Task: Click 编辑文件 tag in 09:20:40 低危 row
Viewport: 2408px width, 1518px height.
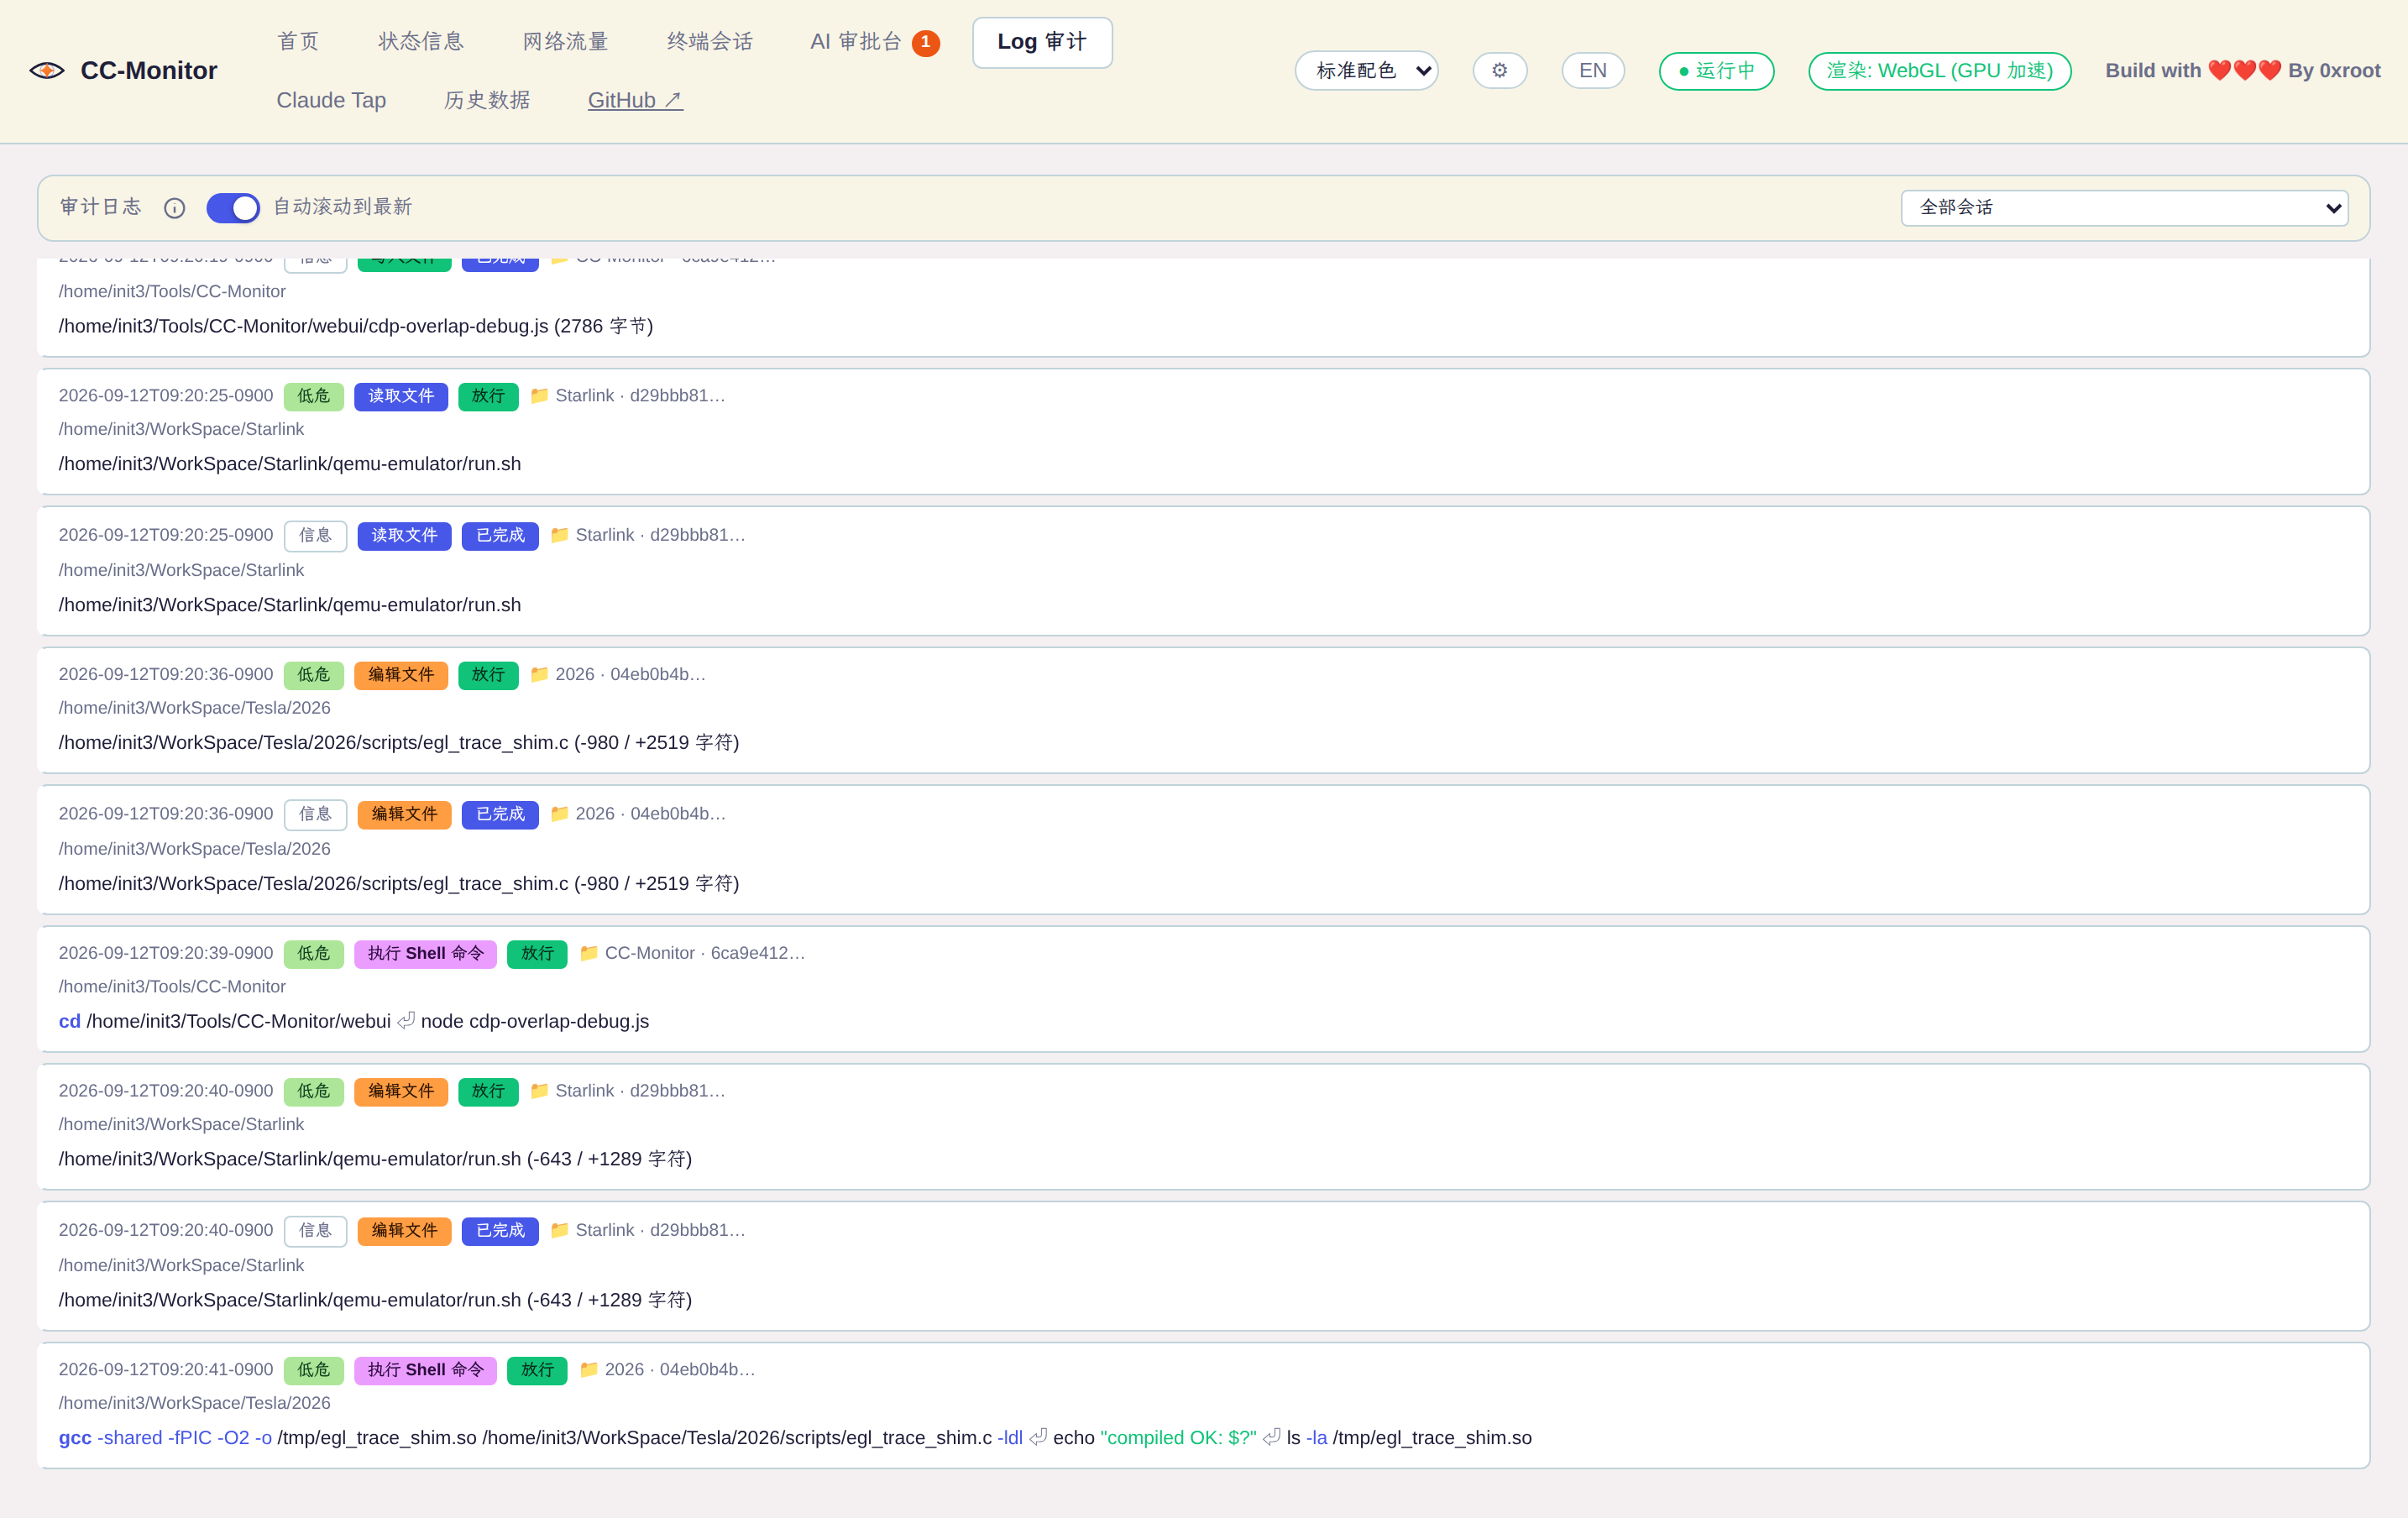Action: pyautogui.click(x=401, y=1091)
